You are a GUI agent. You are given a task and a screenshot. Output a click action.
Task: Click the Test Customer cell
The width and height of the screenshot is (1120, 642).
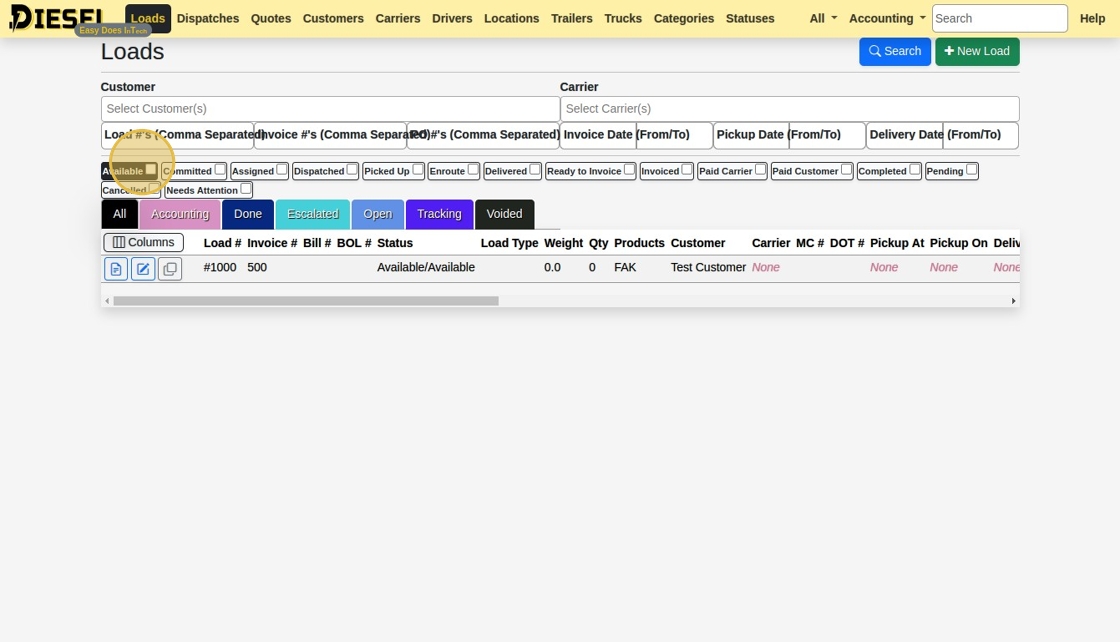(708, 267)
